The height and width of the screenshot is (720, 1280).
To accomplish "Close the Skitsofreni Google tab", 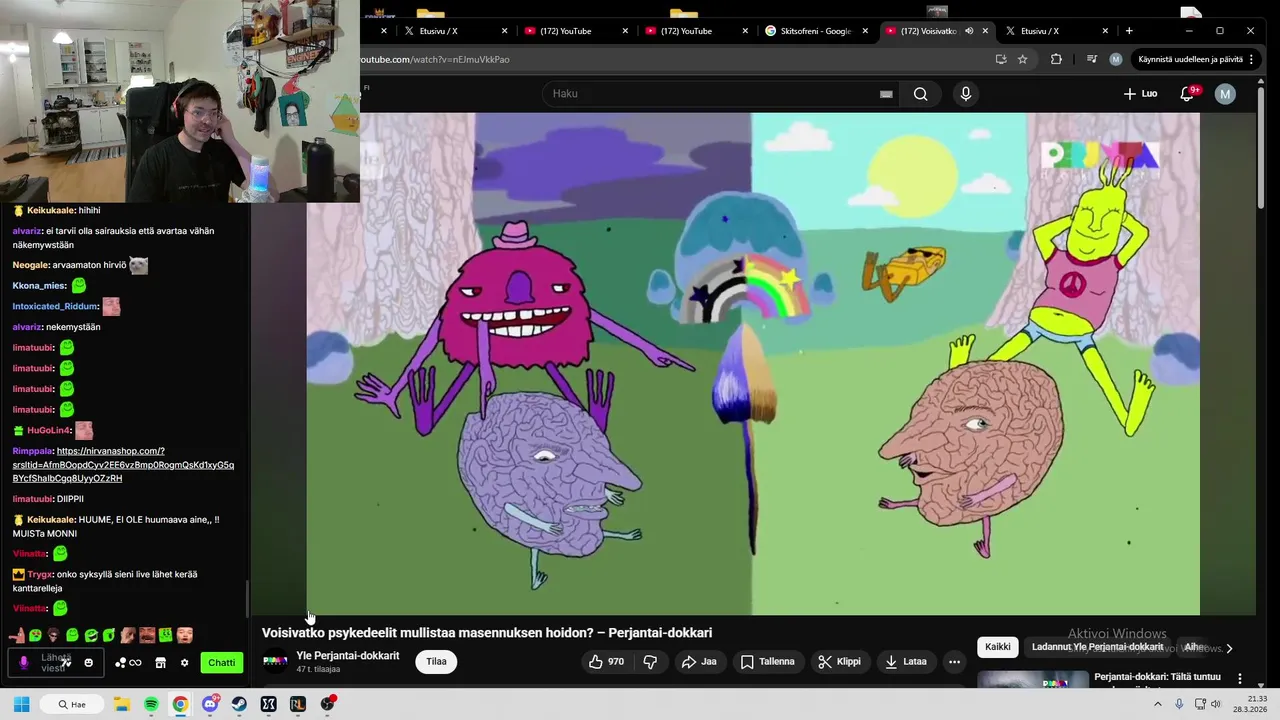I will 865,31.
